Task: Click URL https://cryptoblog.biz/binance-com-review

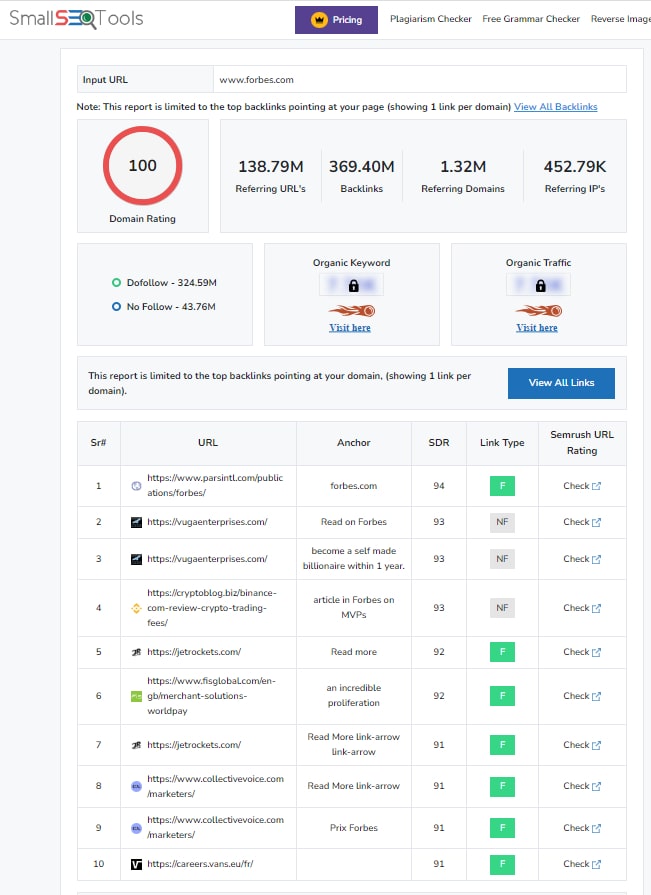Action: 212,608
